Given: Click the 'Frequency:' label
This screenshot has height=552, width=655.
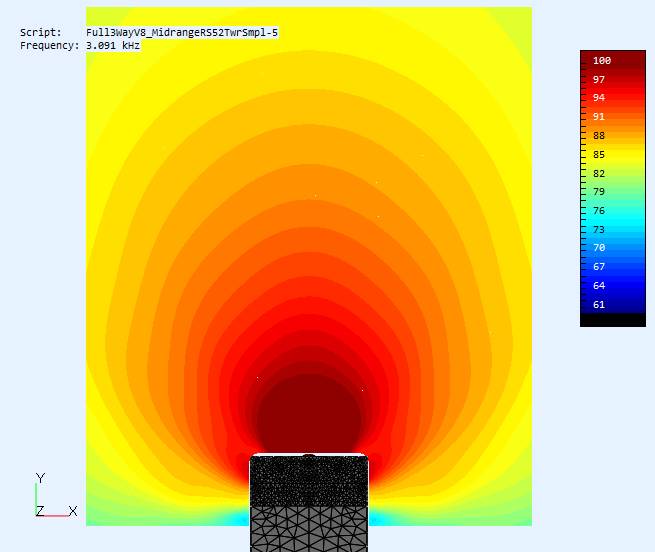Looking at the screenshot, I should coord(49,46).
